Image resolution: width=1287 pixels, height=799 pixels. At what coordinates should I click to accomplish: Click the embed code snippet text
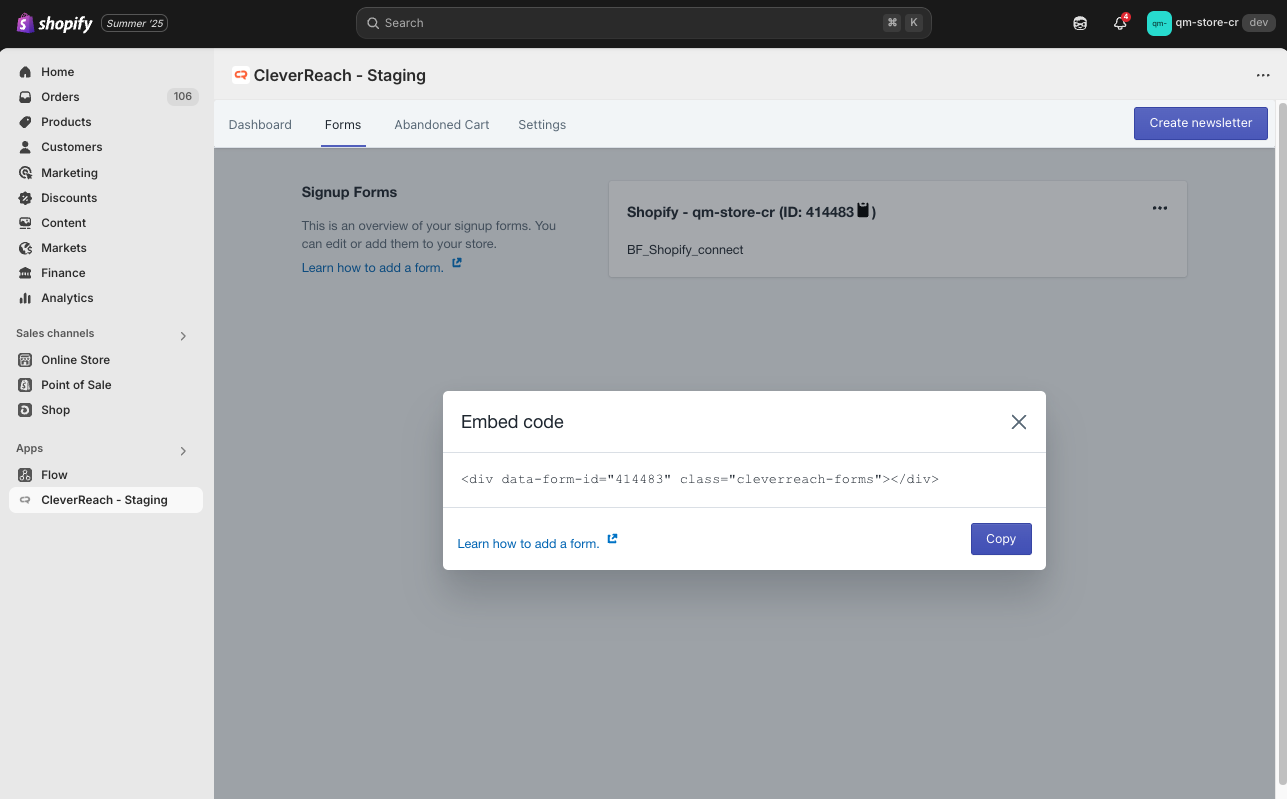(700, 479)
